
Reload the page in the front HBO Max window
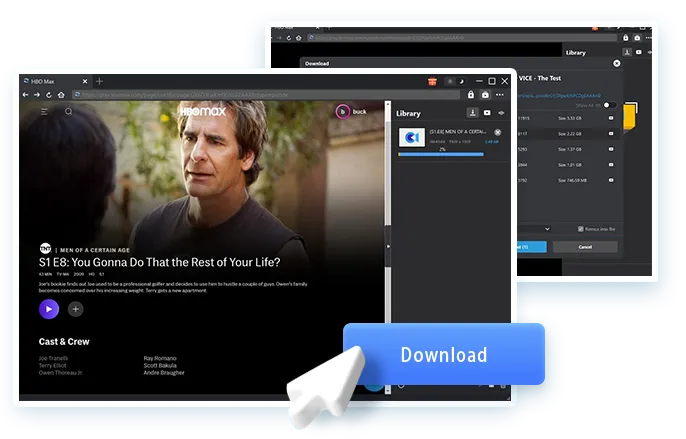[49, 95]
